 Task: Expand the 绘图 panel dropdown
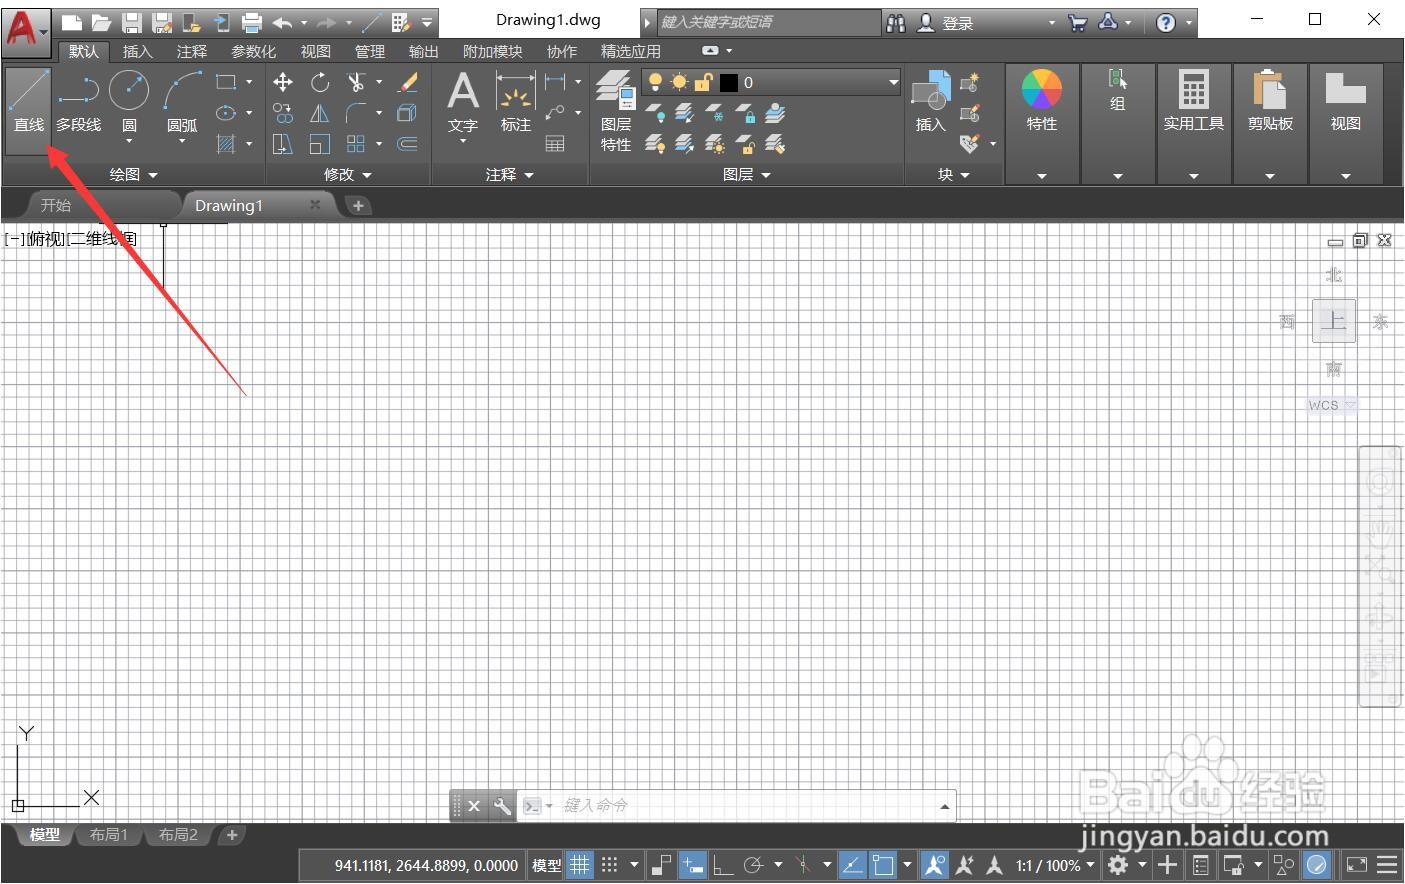pos(133,174)
